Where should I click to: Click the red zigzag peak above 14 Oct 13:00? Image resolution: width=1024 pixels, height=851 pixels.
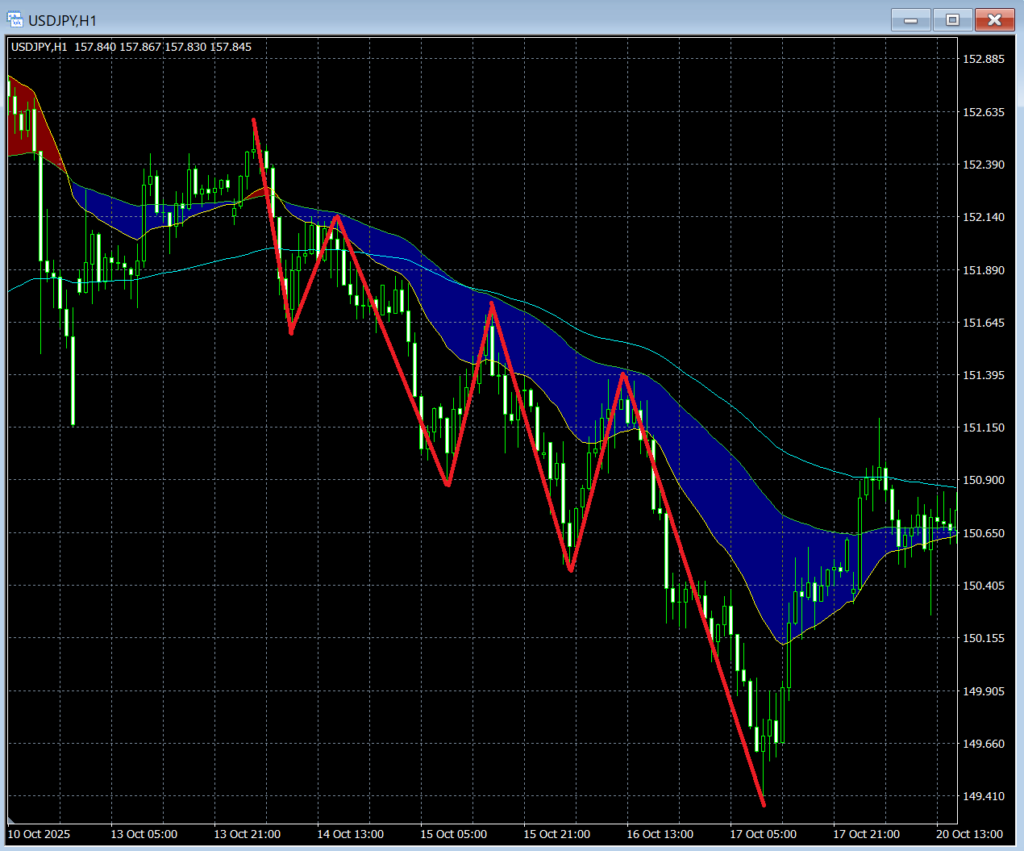[337, 216]
